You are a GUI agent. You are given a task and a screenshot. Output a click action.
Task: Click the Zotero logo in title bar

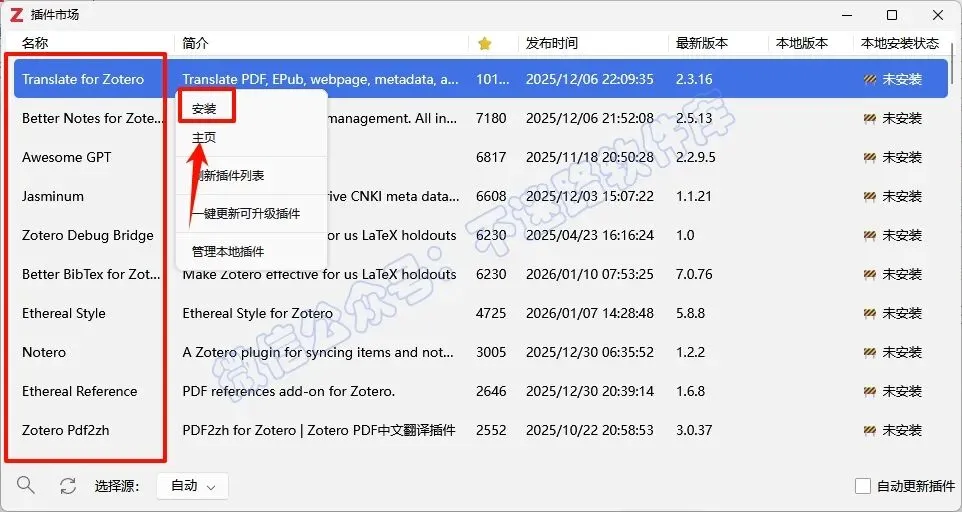pyautogui.click(x=17, y=15)
